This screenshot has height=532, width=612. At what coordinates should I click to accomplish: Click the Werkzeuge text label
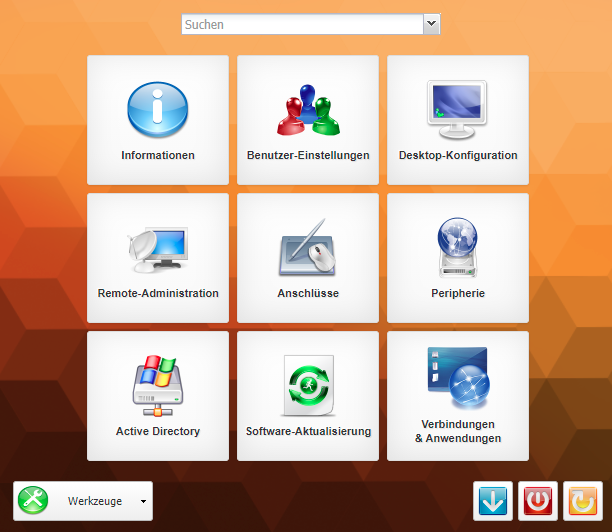(x=95, y=502)
